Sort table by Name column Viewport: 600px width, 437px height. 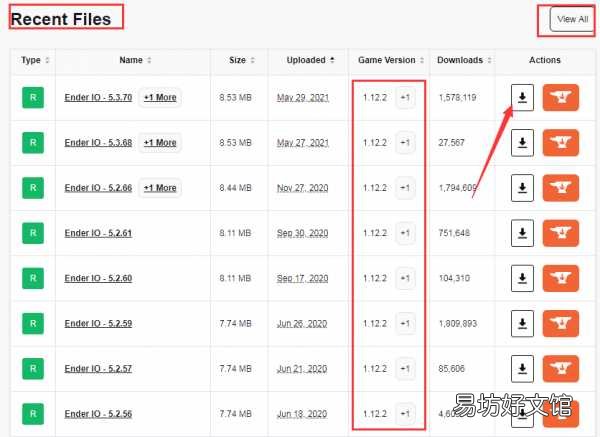135,60
